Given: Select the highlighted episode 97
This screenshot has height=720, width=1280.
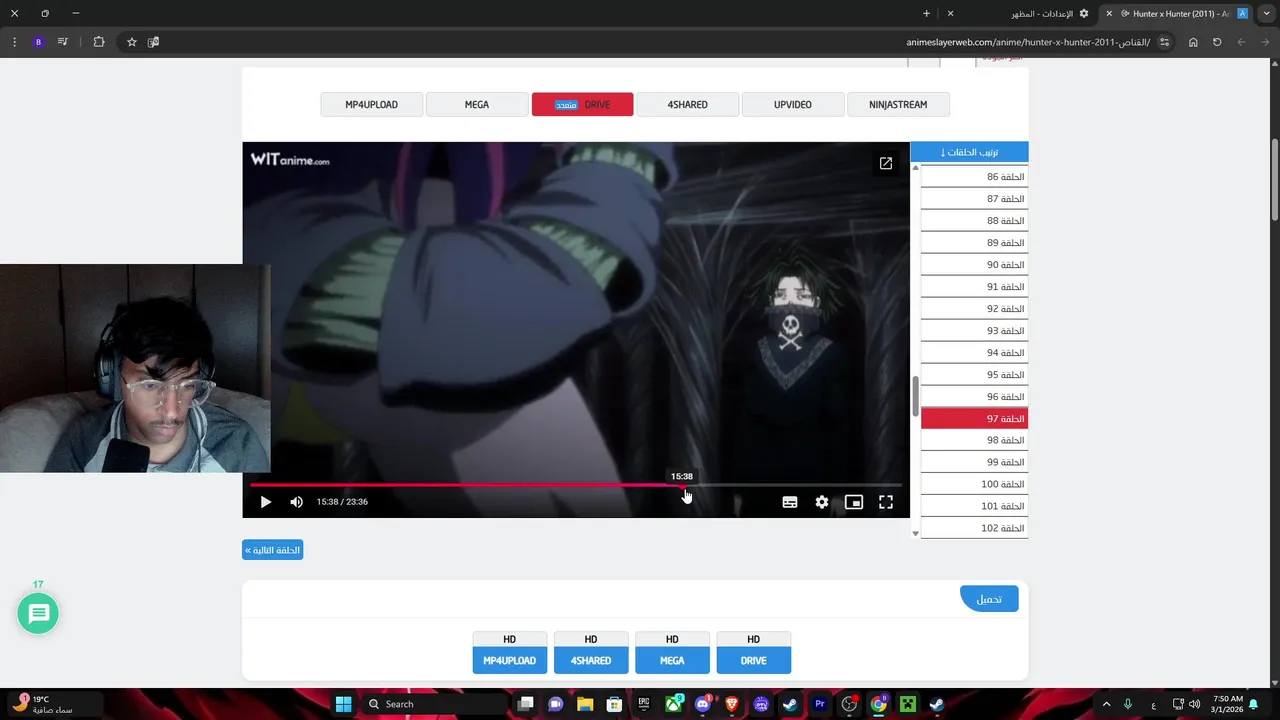Looking at the screenshot, I should (x=974, y=419).
